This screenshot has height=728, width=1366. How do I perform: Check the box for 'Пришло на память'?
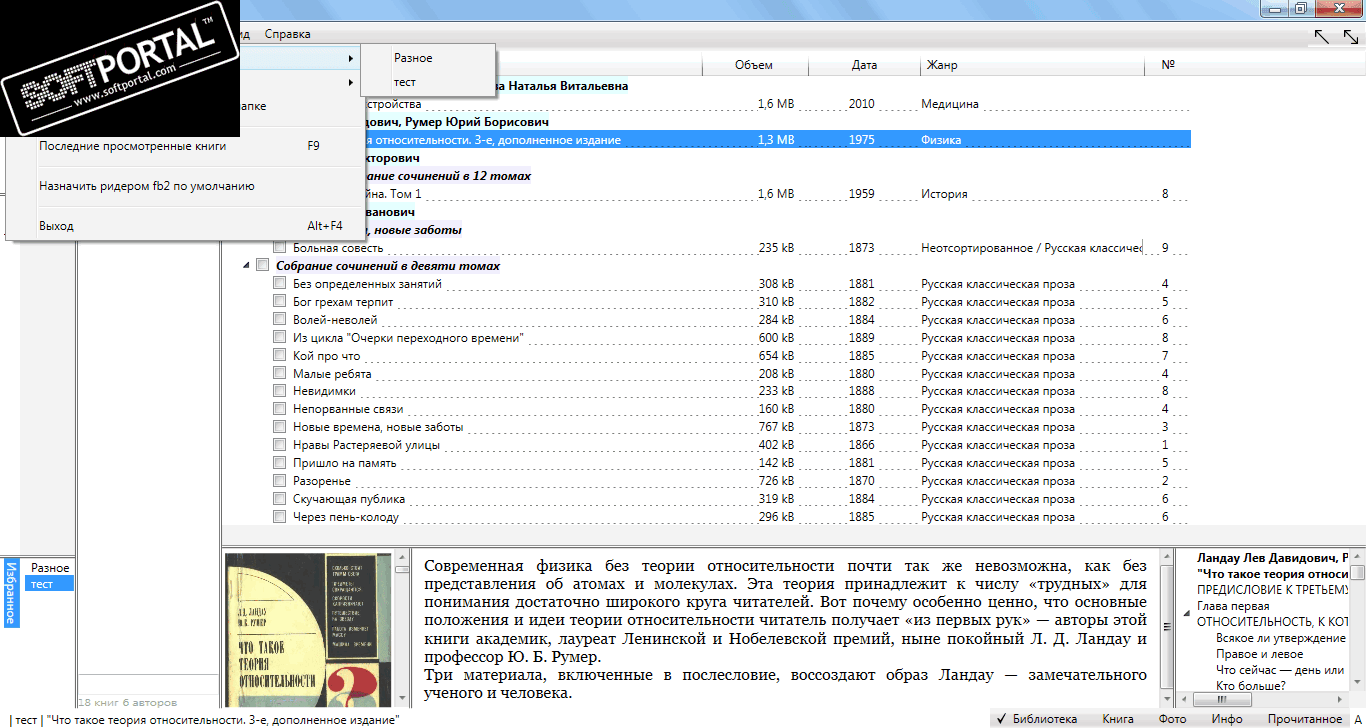(x=280, y=464)
